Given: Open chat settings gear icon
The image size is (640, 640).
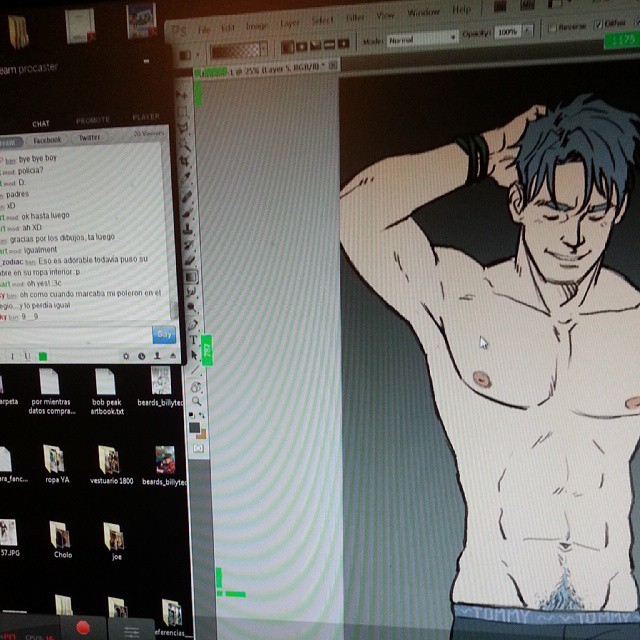Looking at the screenshot, I should (x=126, y=356).
